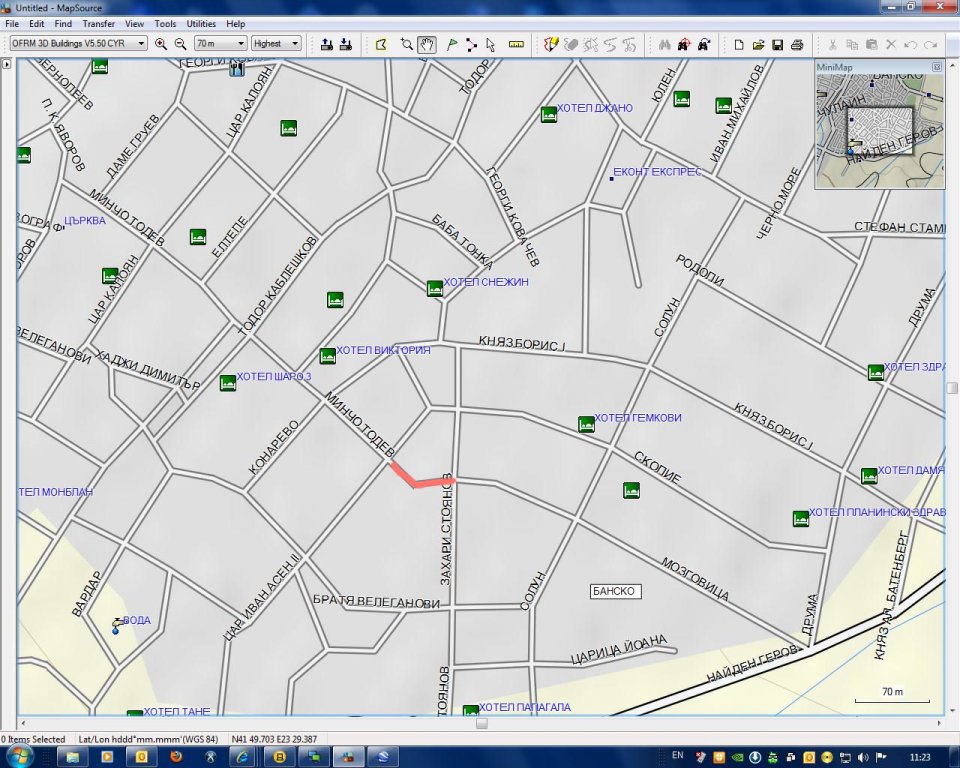Select the Hand pan tool
Screen dimensions: 960x768
click(427, 44)
